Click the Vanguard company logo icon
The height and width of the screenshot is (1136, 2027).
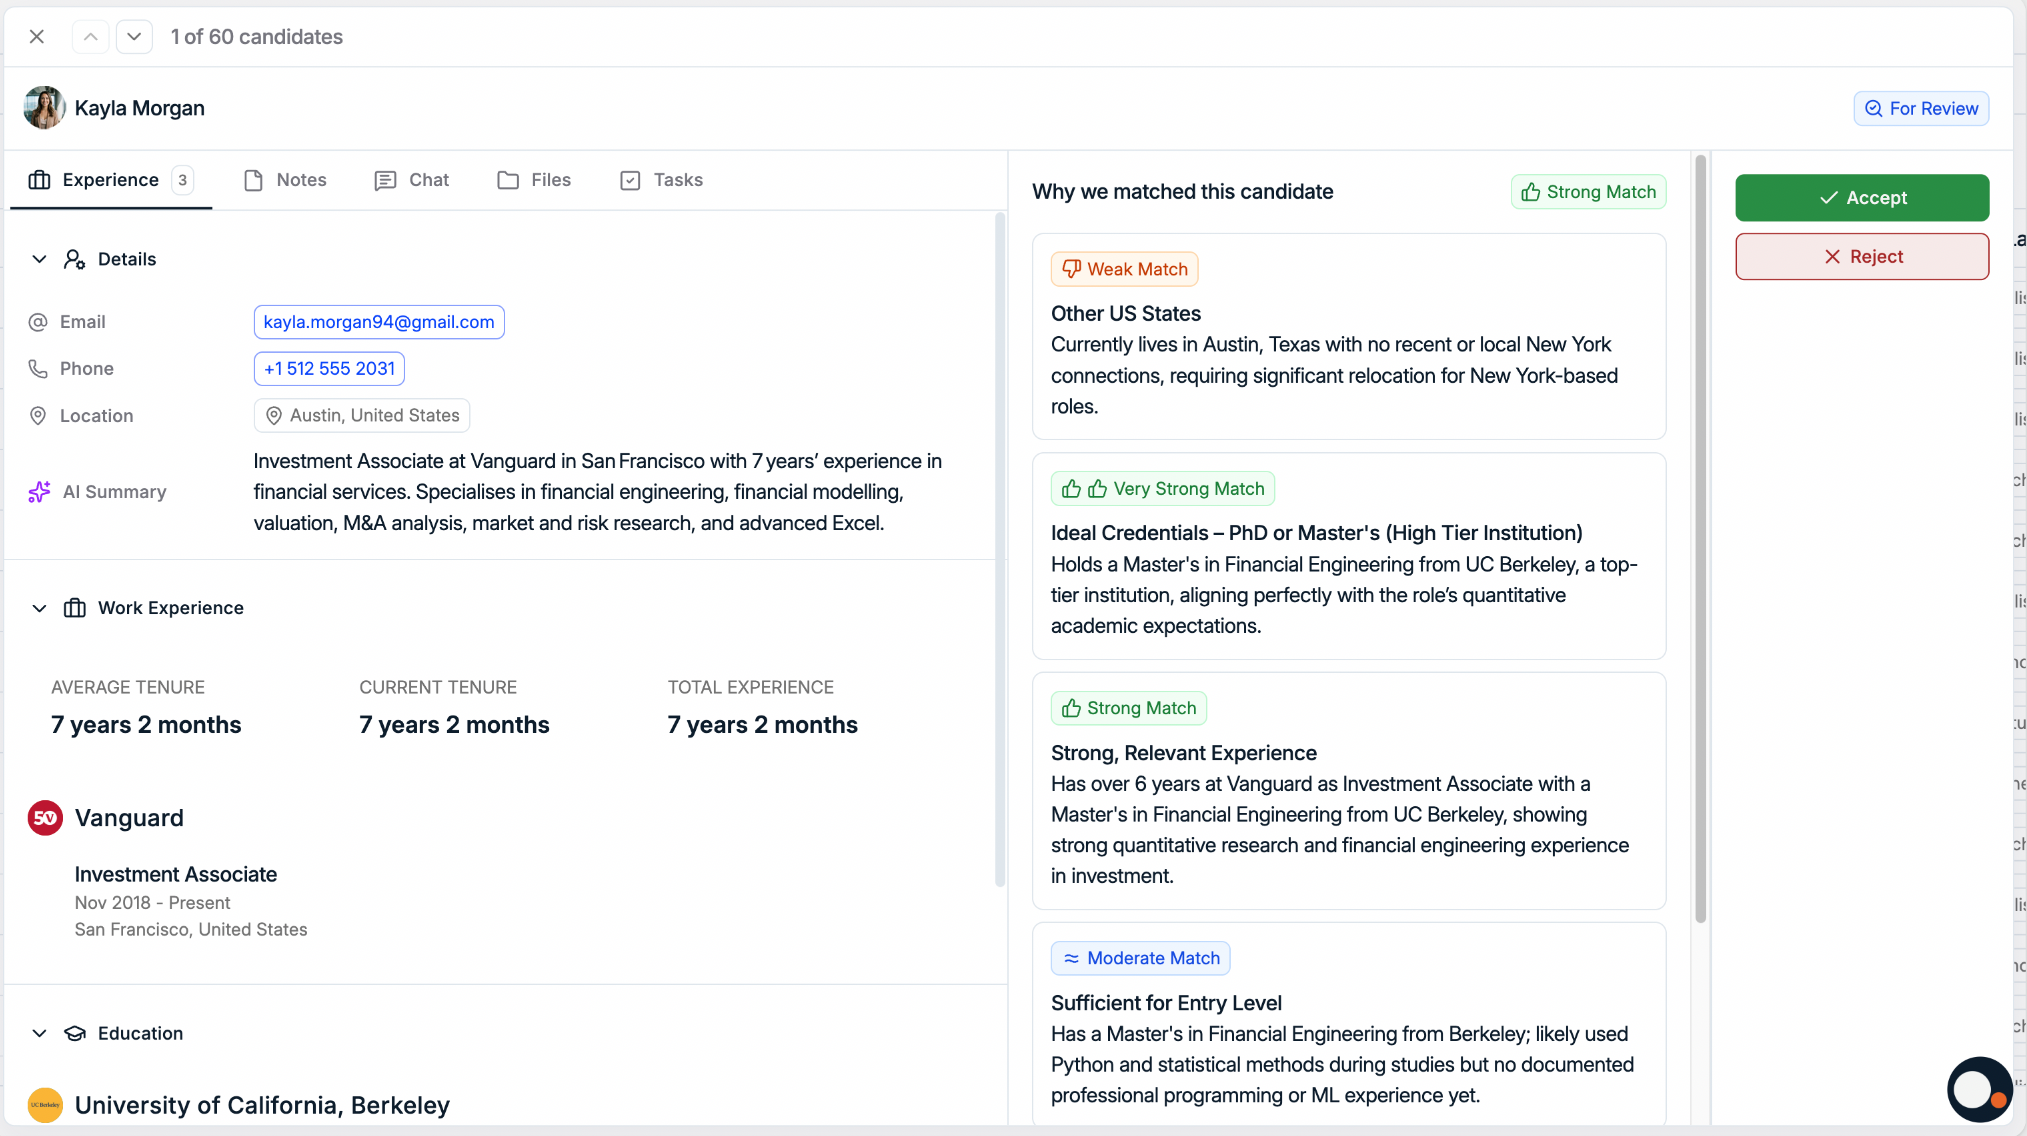(x=45, y=818)
